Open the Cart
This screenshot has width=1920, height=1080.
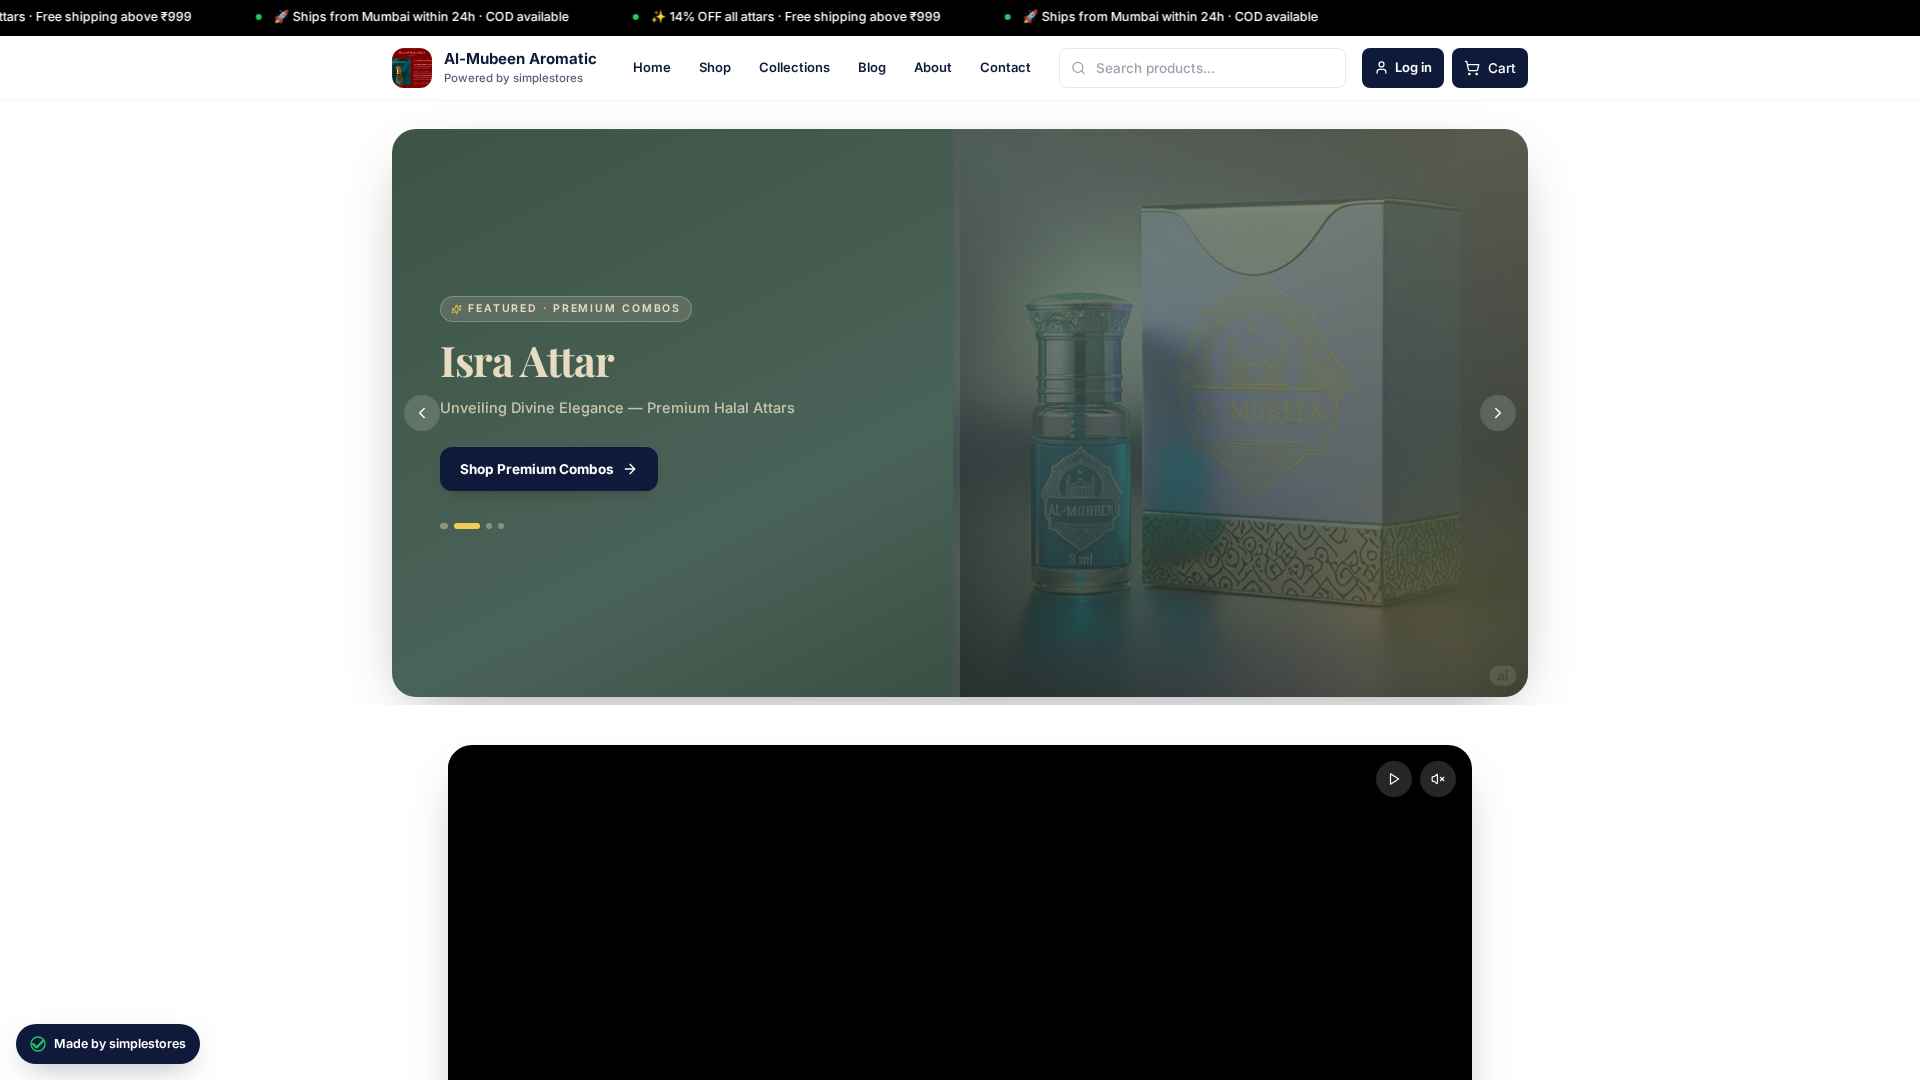pyautogui.click(x=1490, y=68)
